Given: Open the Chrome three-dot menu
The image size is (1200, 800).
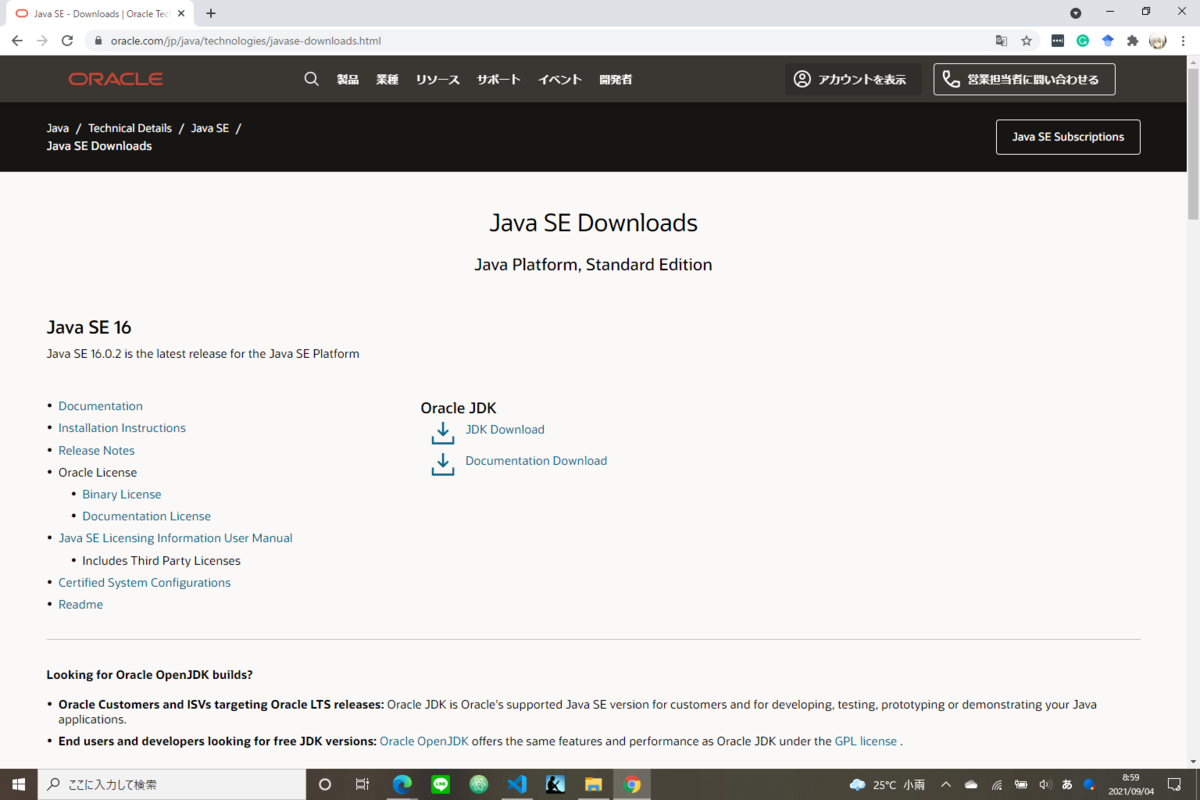Looking at the screenshot, I should (1183, 41).
